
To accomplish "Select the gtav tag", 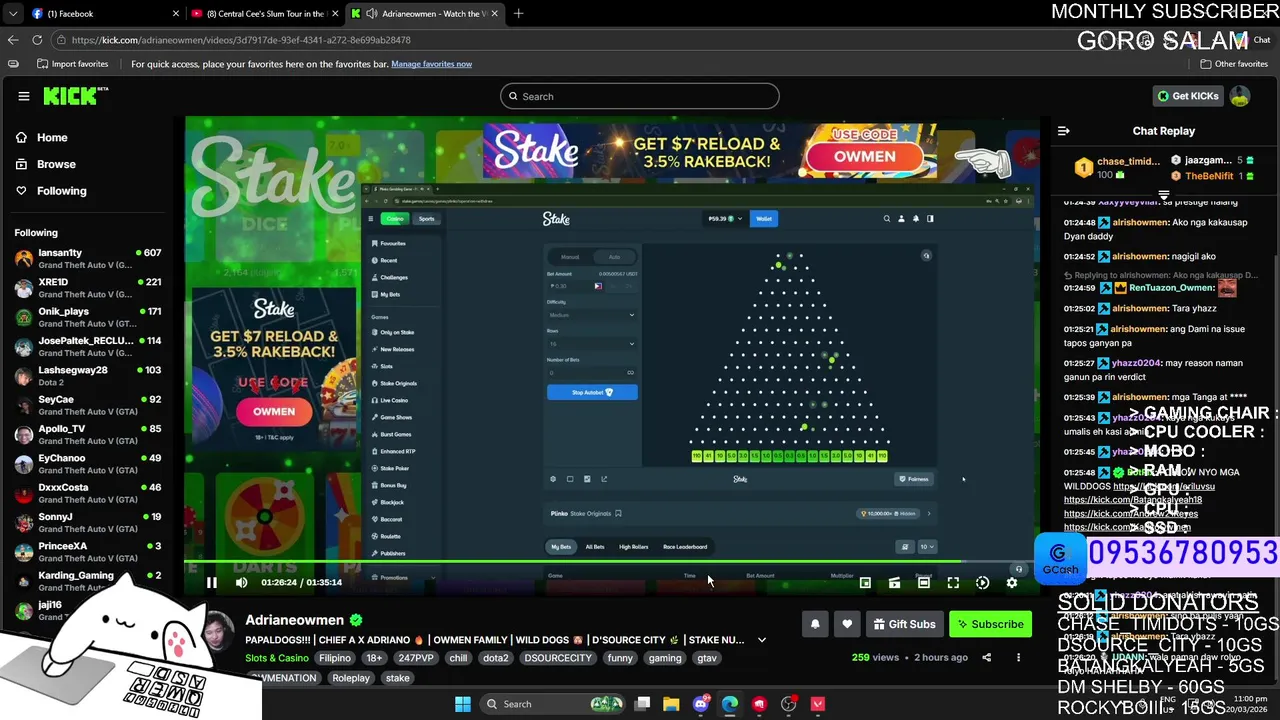I will [x=707, y=658].
